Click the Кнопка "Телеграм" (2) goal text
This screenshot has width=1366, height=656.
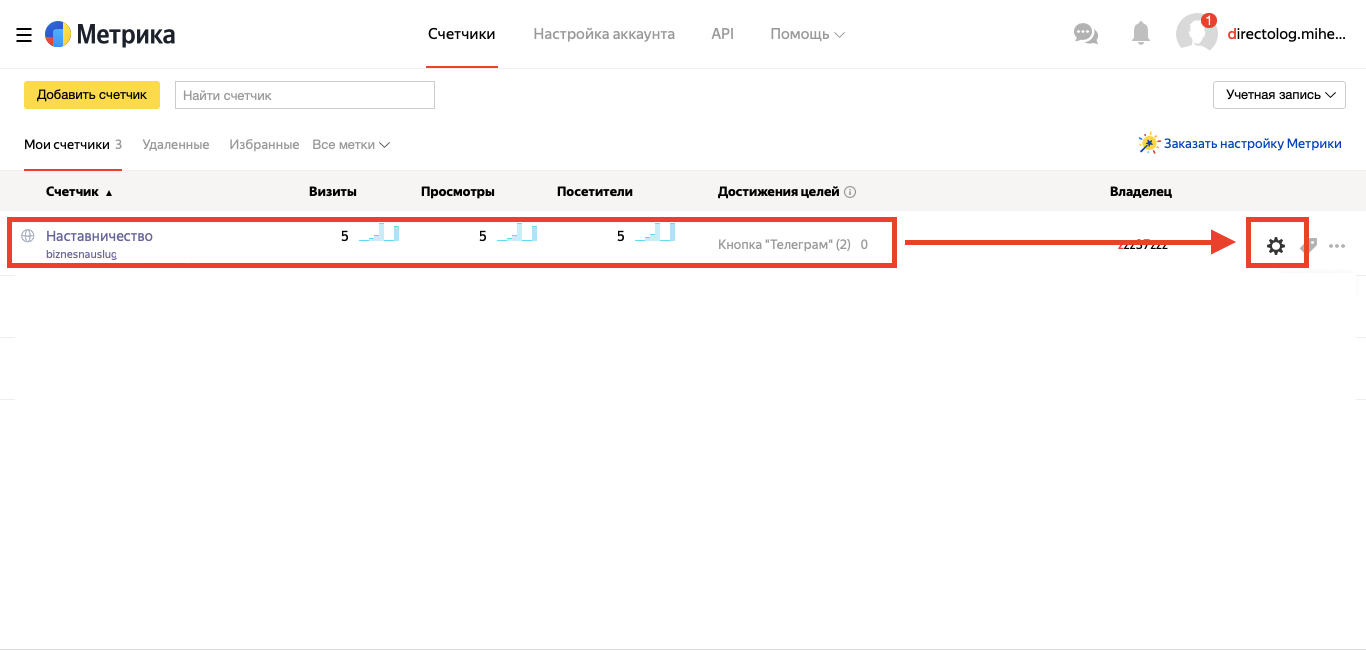coord(784,244)
